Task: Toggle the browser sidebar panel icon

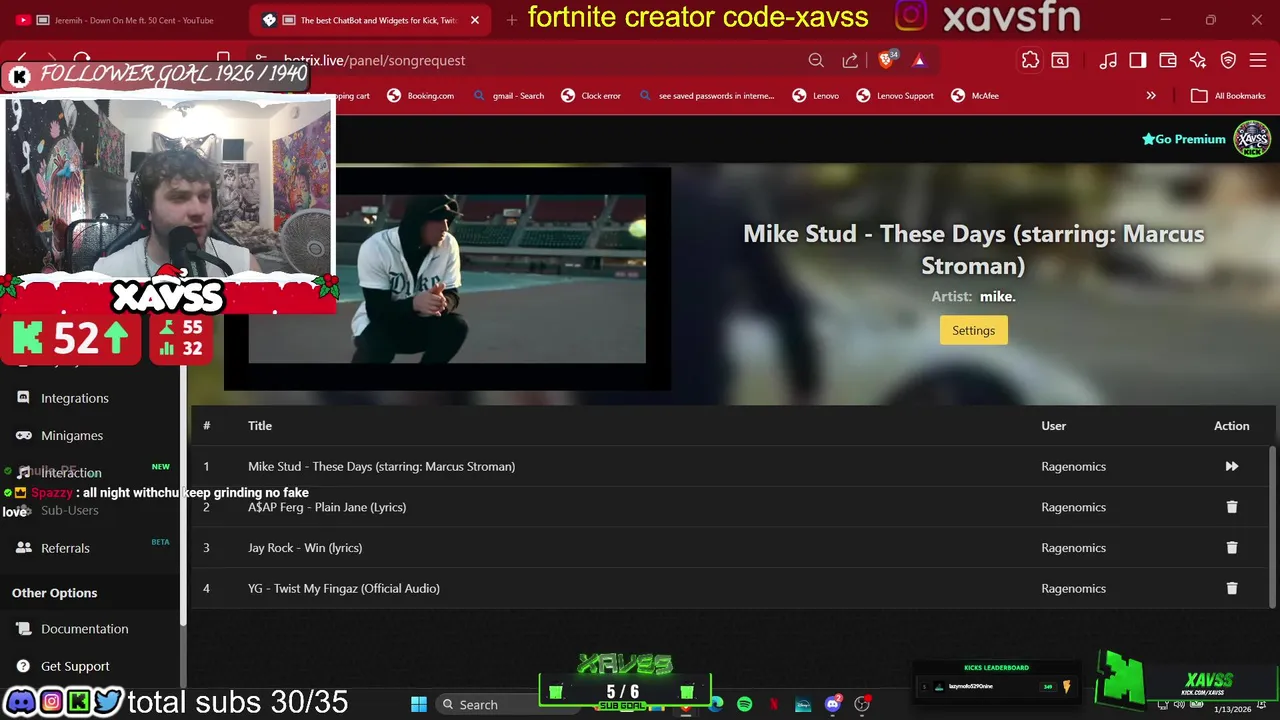Action: tap(1138, 60)
